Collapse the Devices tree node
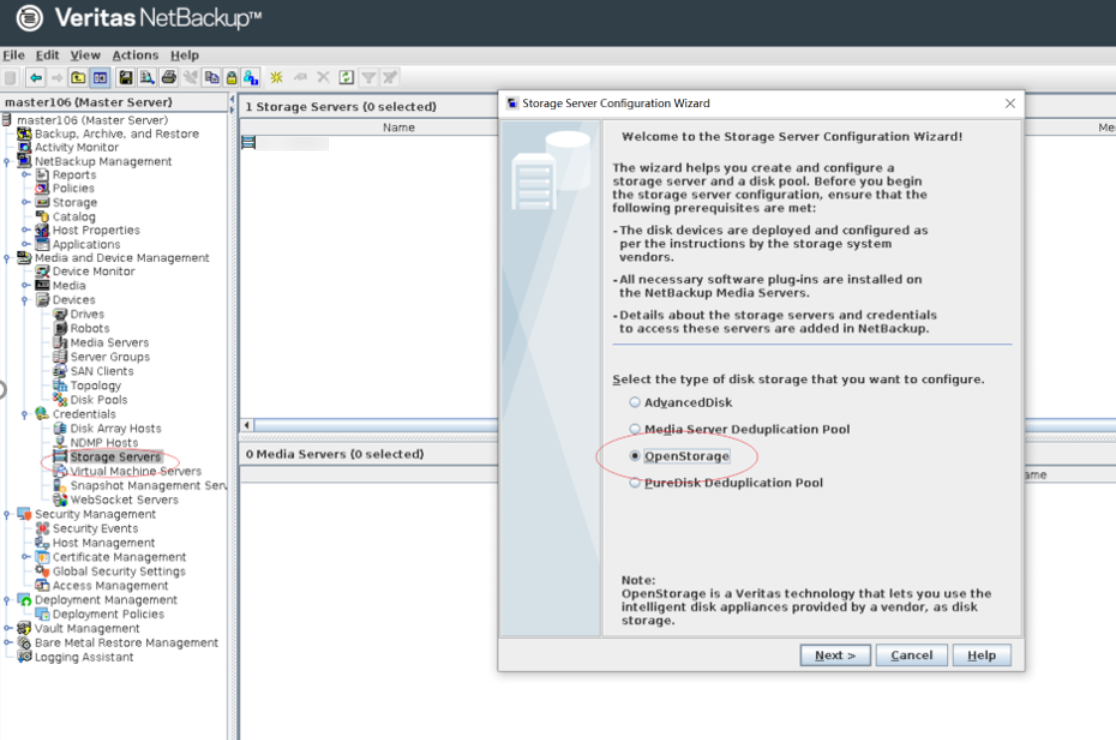This screenshot has height=740, width=1116. click(25, 300)
